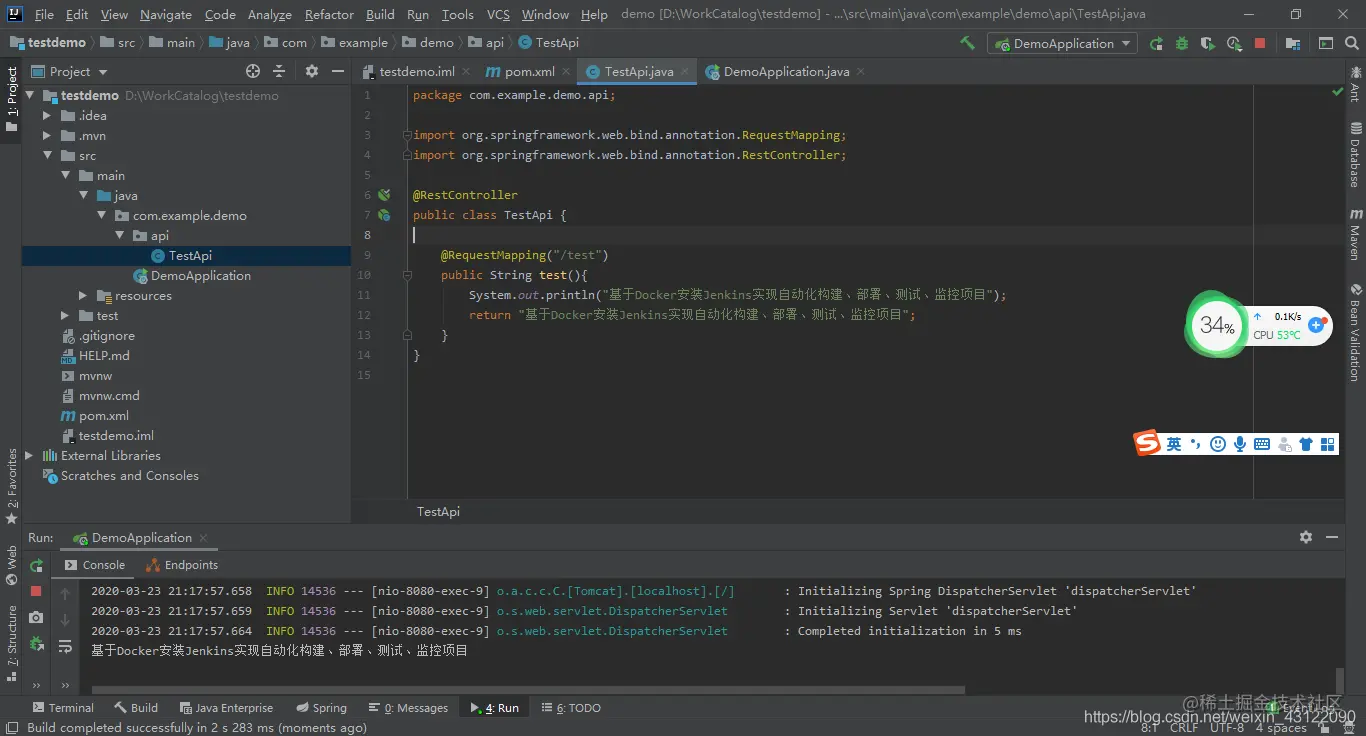Open Run panel settings gear
This screenshot has height=736, width=1366.
pos(1306,537)
